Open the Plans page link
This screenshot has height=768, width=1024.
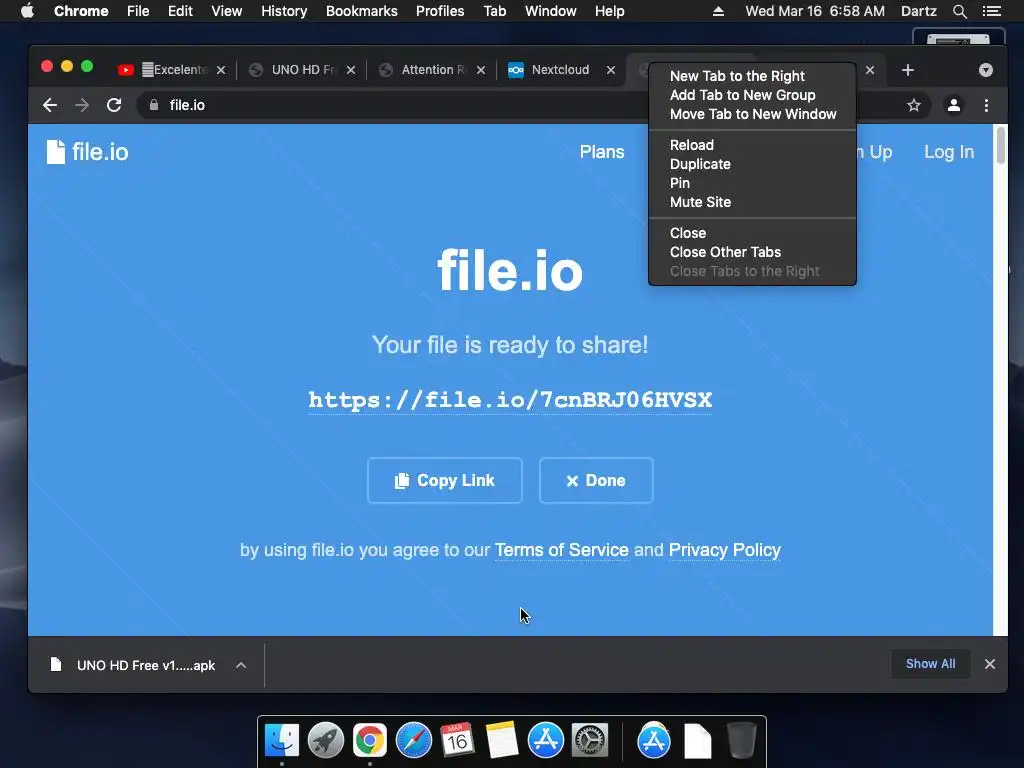(x=601, y=152)
